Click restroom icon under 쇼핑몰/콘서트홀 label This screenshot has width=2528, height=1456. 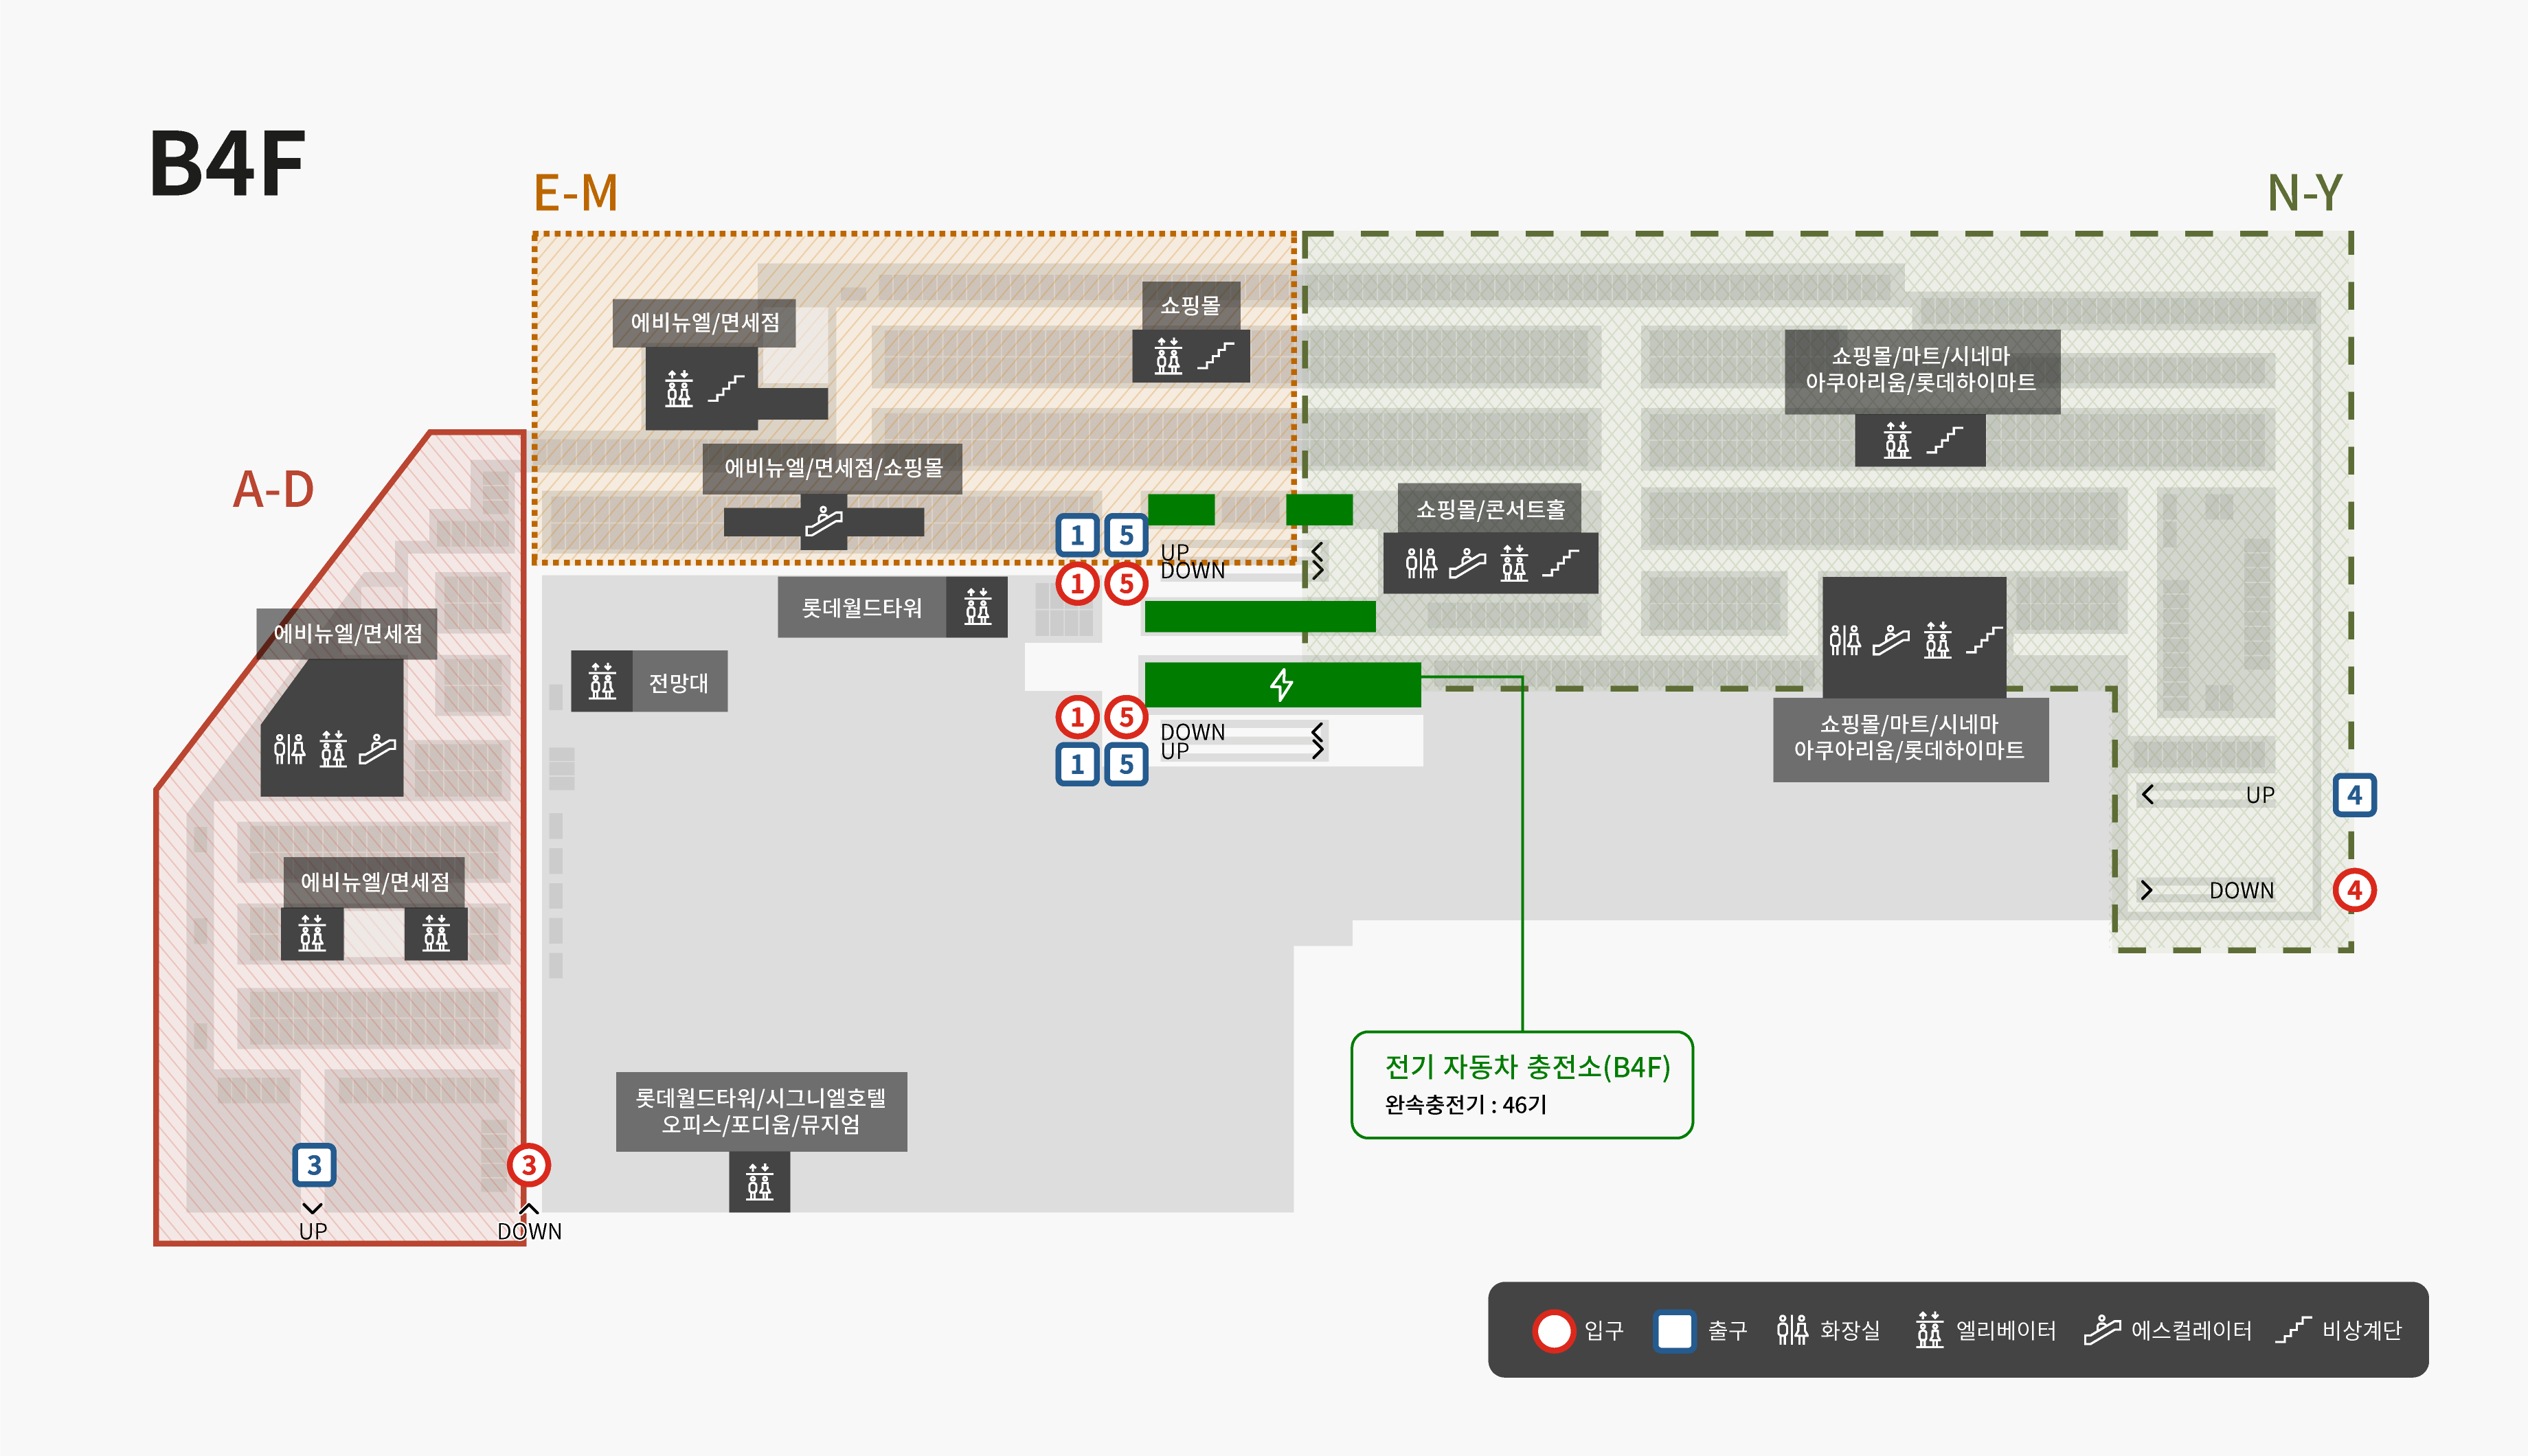pyautogui.click(x=1421, y=563)
